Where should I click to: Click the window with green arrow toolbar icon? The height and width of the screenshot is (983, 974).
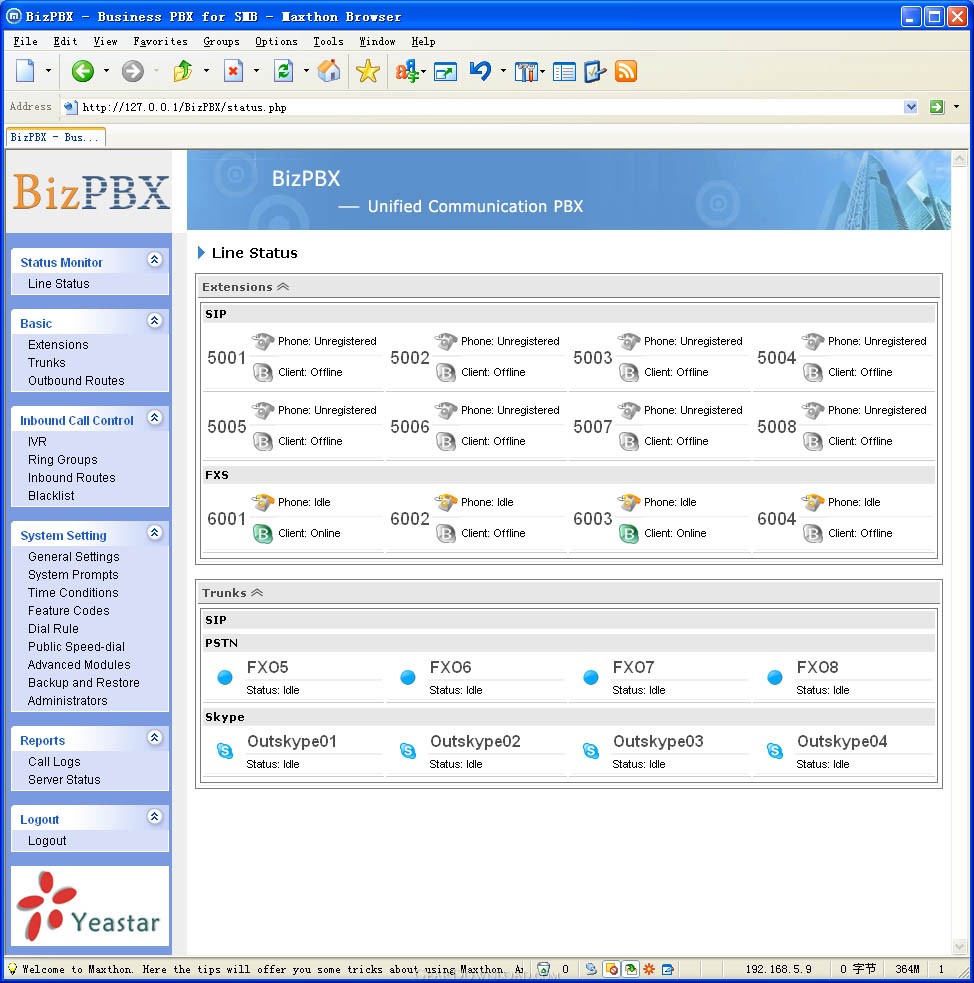445,71
